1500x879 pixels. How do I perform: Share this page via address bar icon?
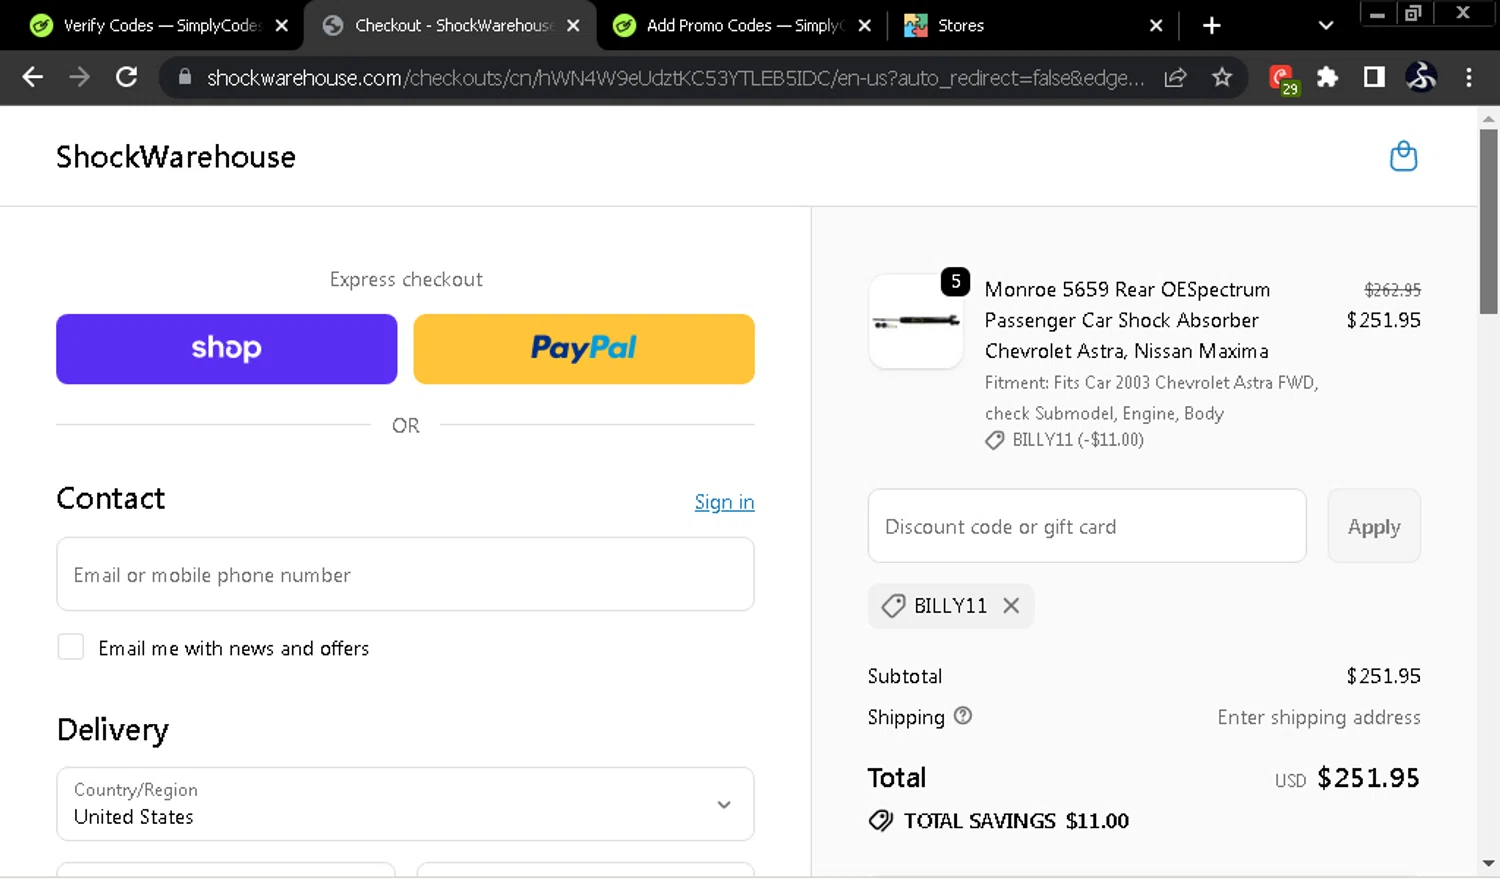click(1175, 77)
